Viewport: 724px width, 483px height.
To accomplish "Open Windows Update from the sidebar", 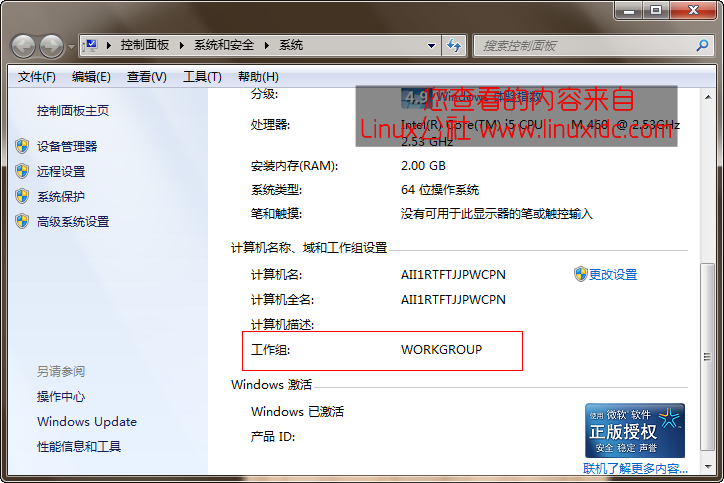I will [87, 422].
